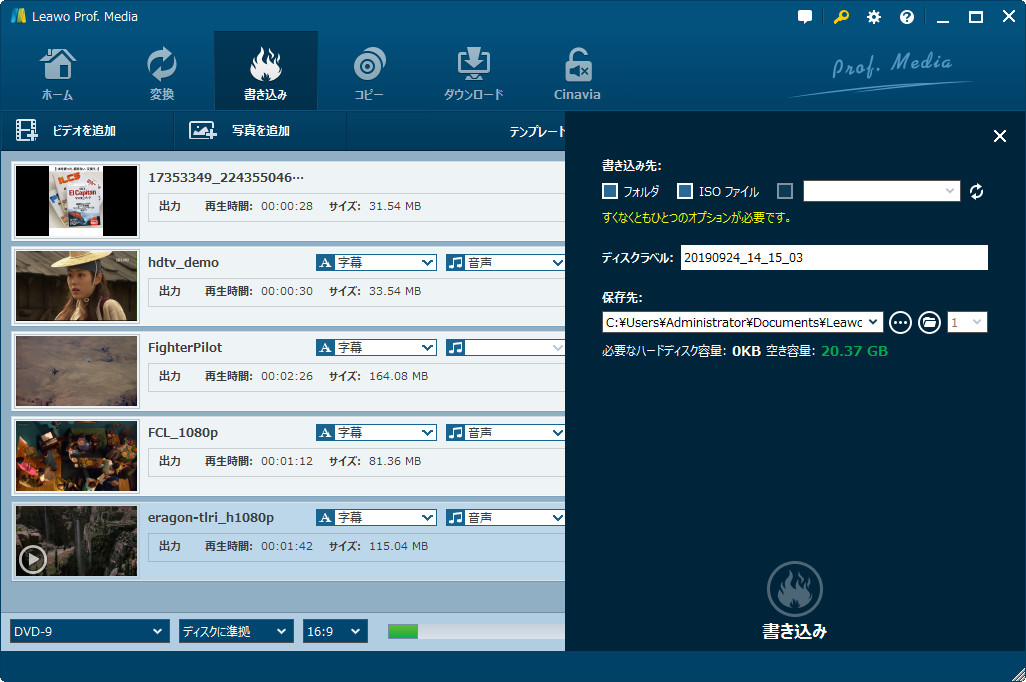Screen dimensions: 1026x682
Task: Open the help question mark icon
Action: [906, 17]
